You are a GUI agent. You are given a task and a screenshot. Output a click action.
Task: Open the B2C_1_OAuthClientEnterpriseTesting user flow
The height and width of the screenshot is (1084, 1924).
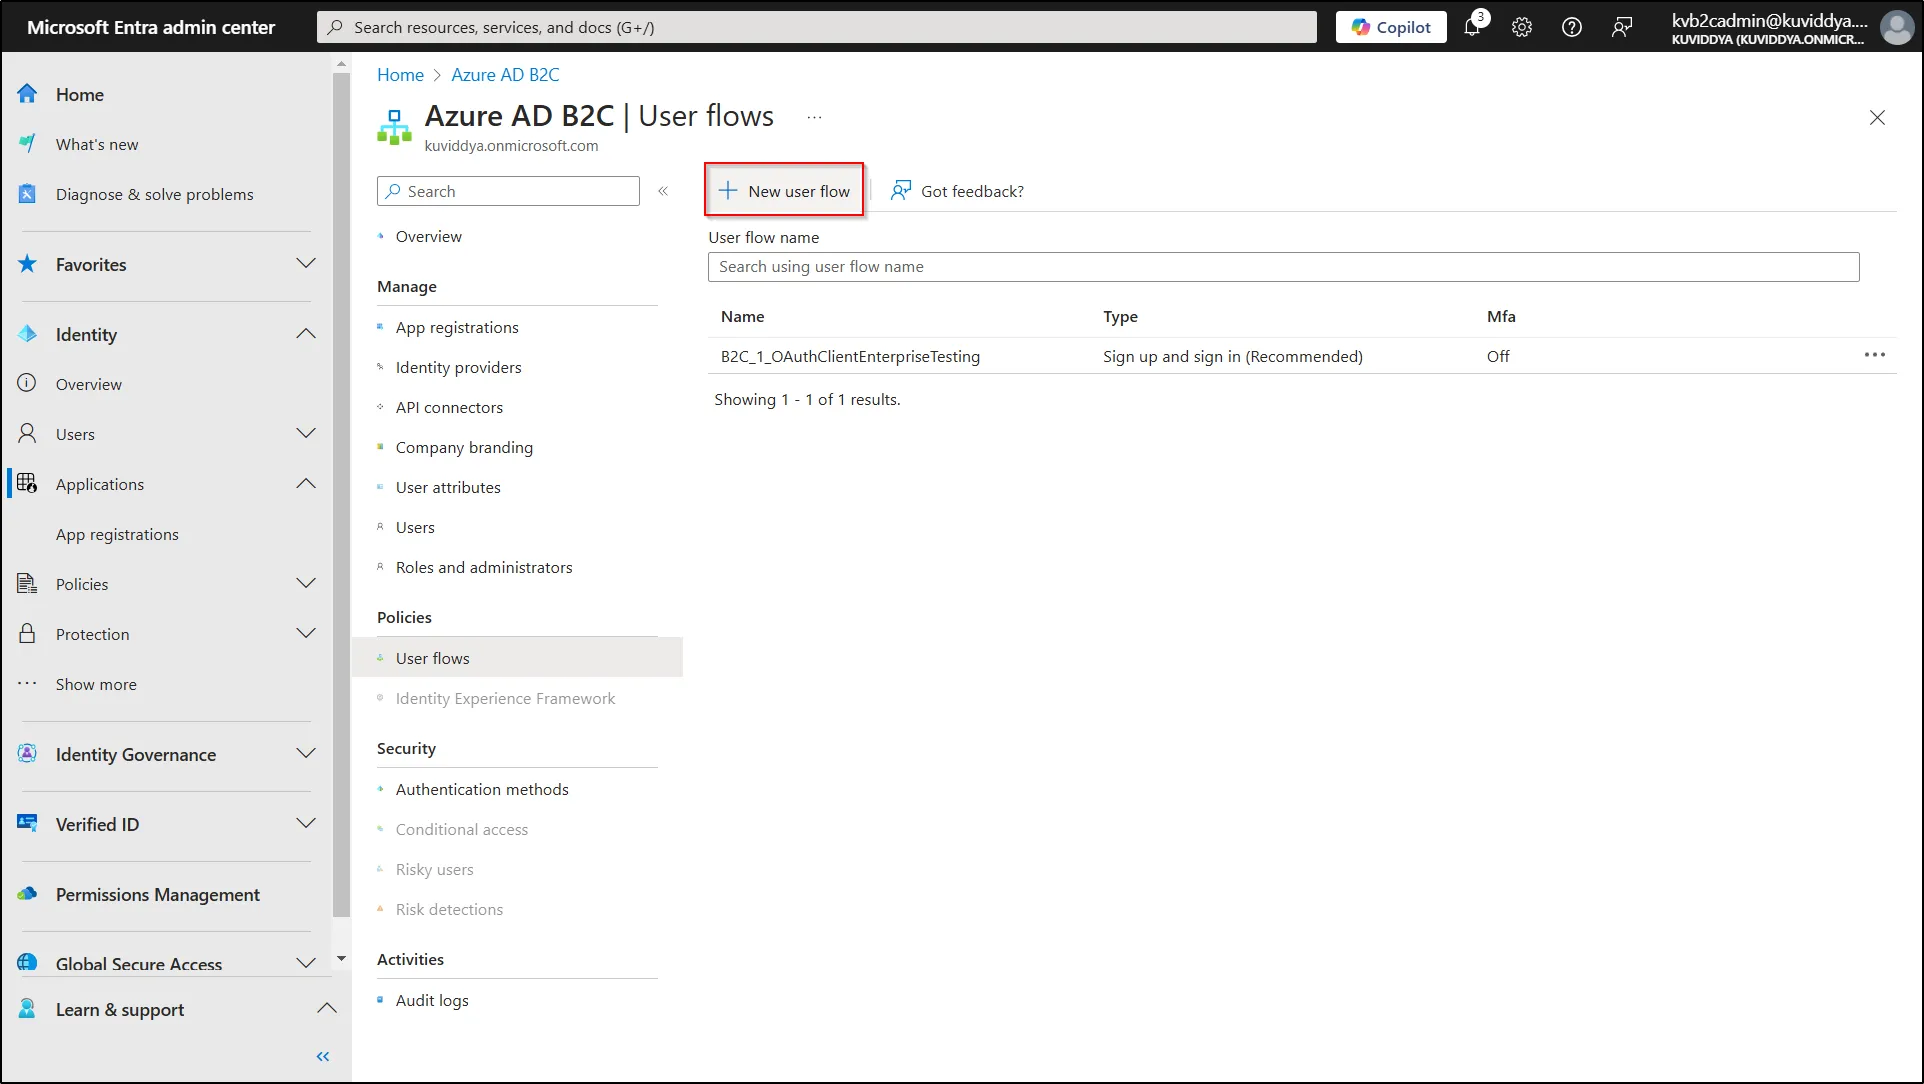click(x=850, y=356)
